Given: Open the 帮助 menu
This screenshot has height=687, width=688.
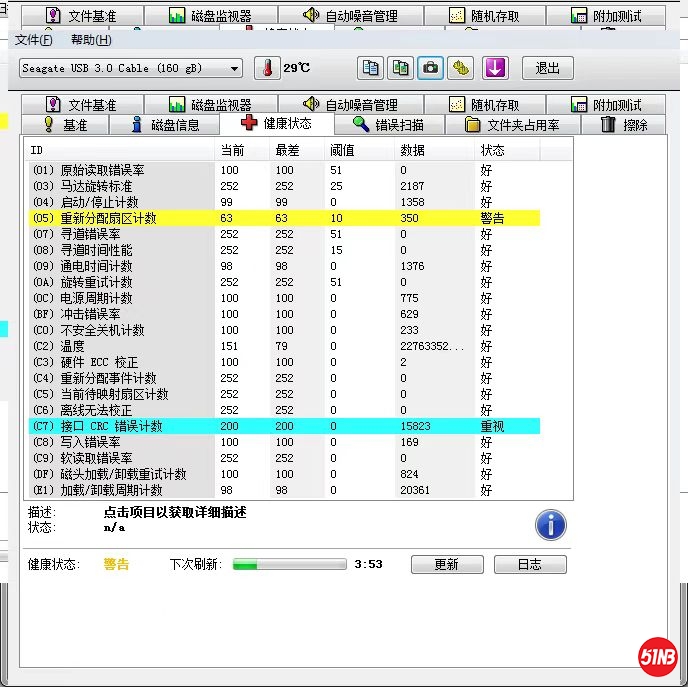Looking at the screenshot, I should click(x=91, y=40).
